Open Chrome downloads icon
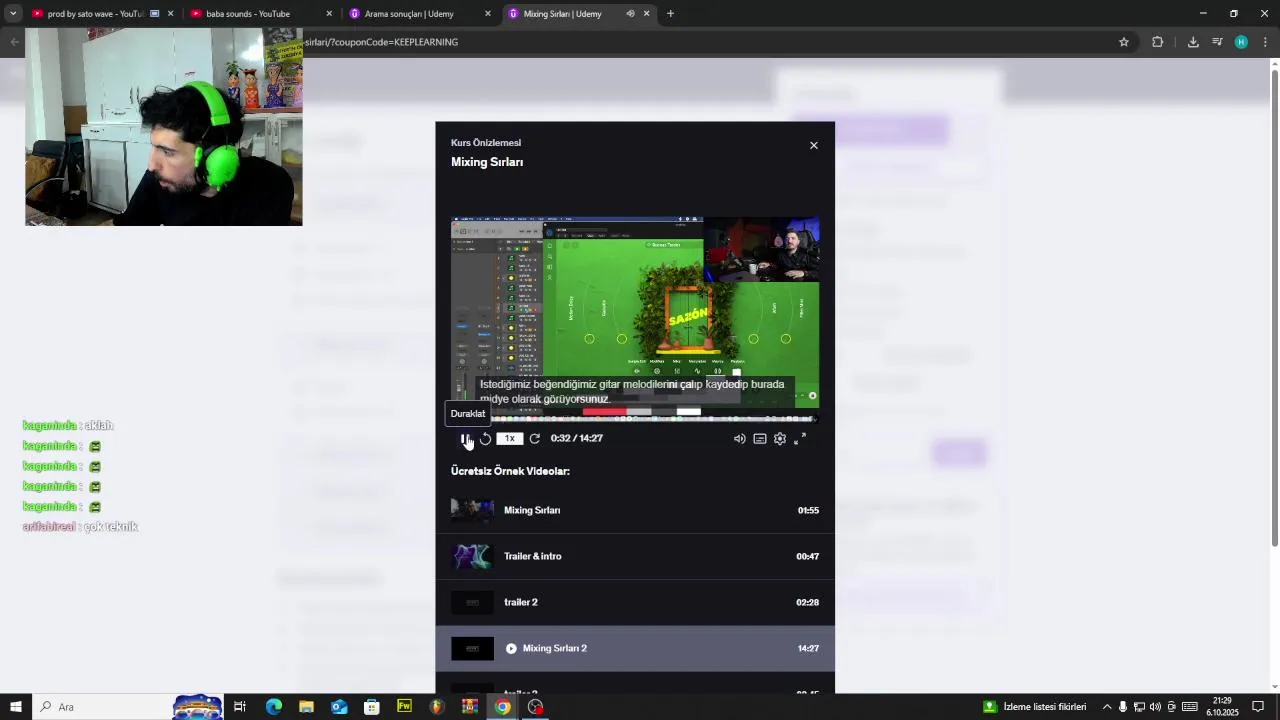Image resolution: width=1280 pixels, height=720 pixels. [x=1193, y=42]
